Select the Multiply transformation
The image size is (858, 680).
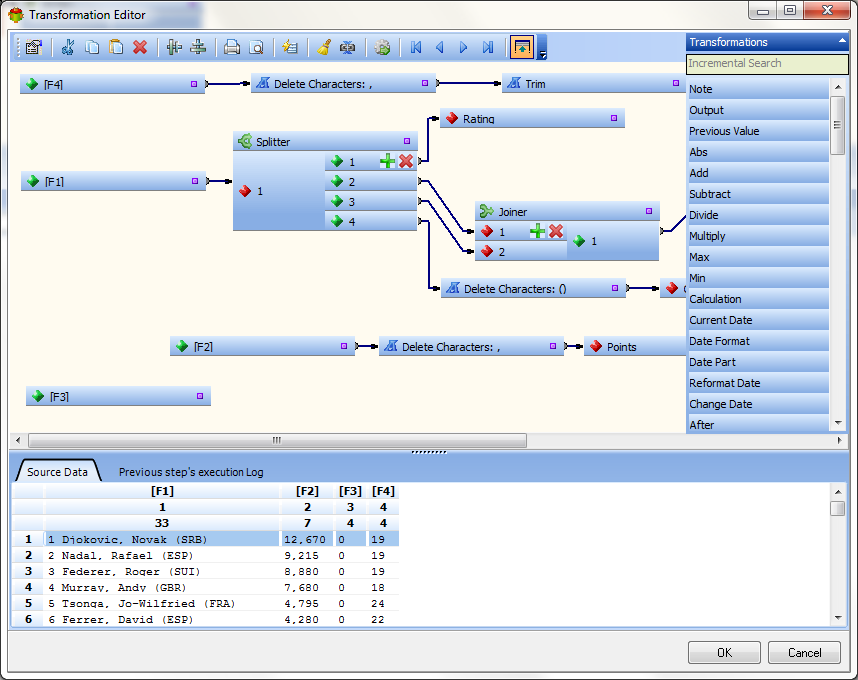(x=758, y=236)
